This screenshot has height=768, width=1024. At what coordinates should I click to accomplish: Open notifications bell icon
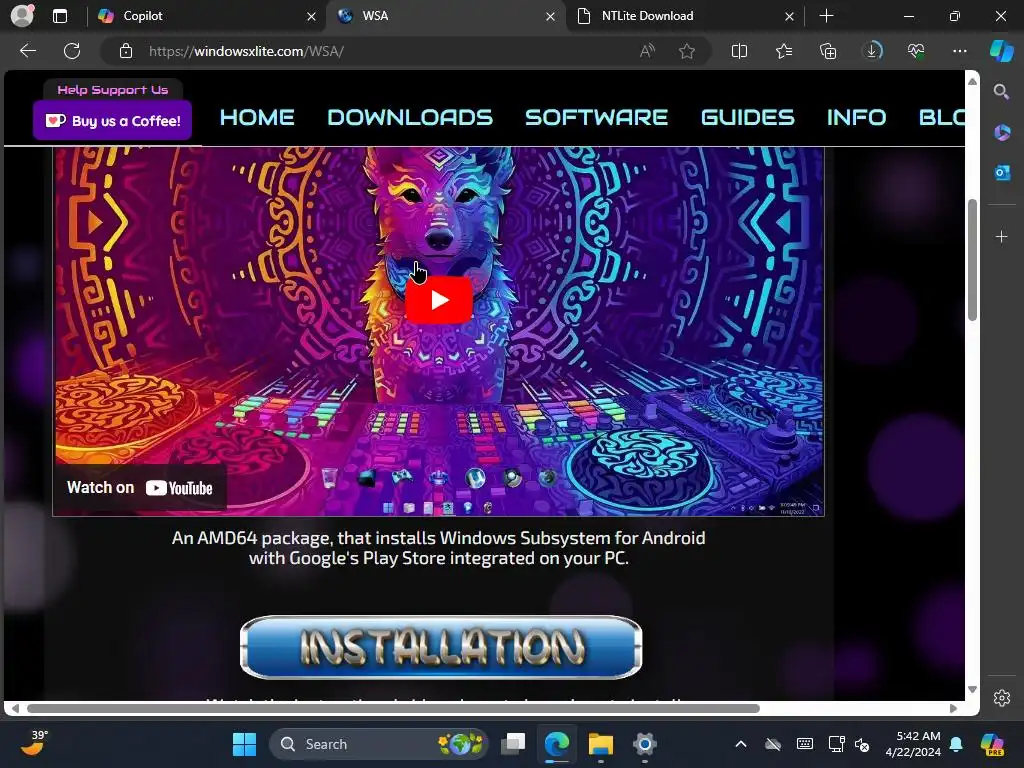[956, 744]
